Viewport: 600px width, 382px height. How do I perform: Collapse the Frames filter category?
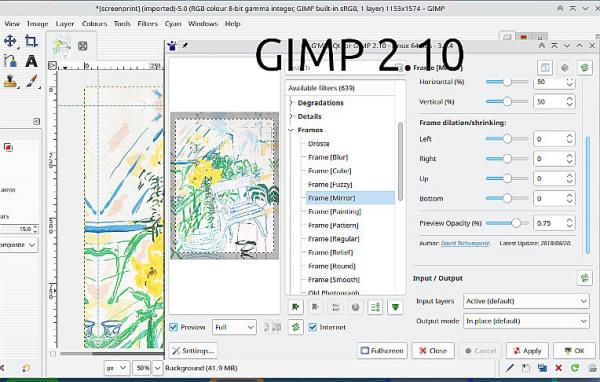click(291, 130)
